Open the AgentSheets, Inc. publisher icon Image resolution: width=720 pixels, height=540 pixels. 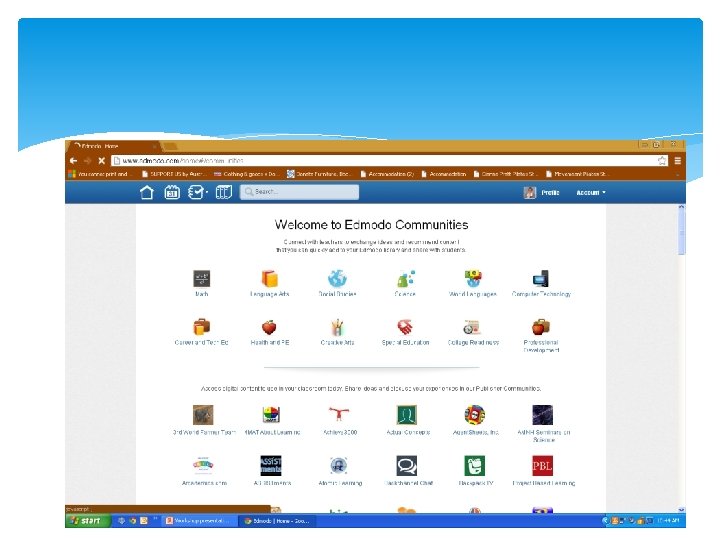(475, 415)
